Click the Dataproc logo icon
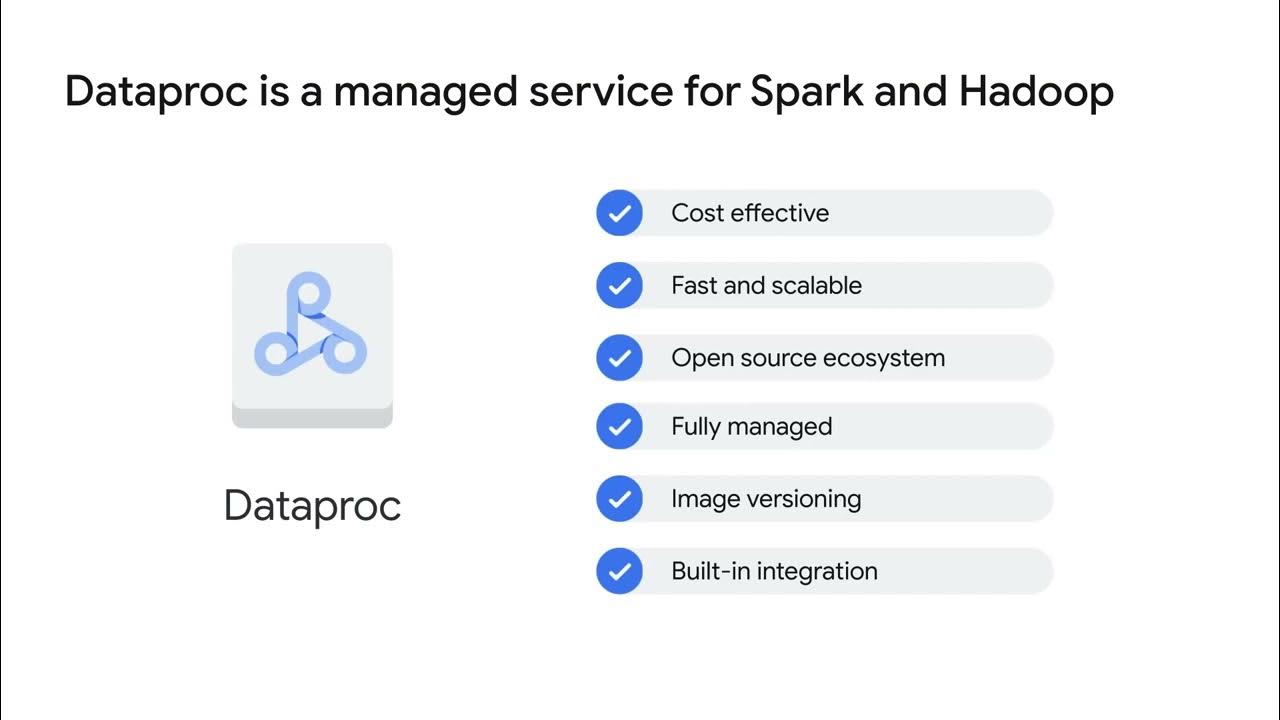 pyautogui.click(x=311, y=325)
